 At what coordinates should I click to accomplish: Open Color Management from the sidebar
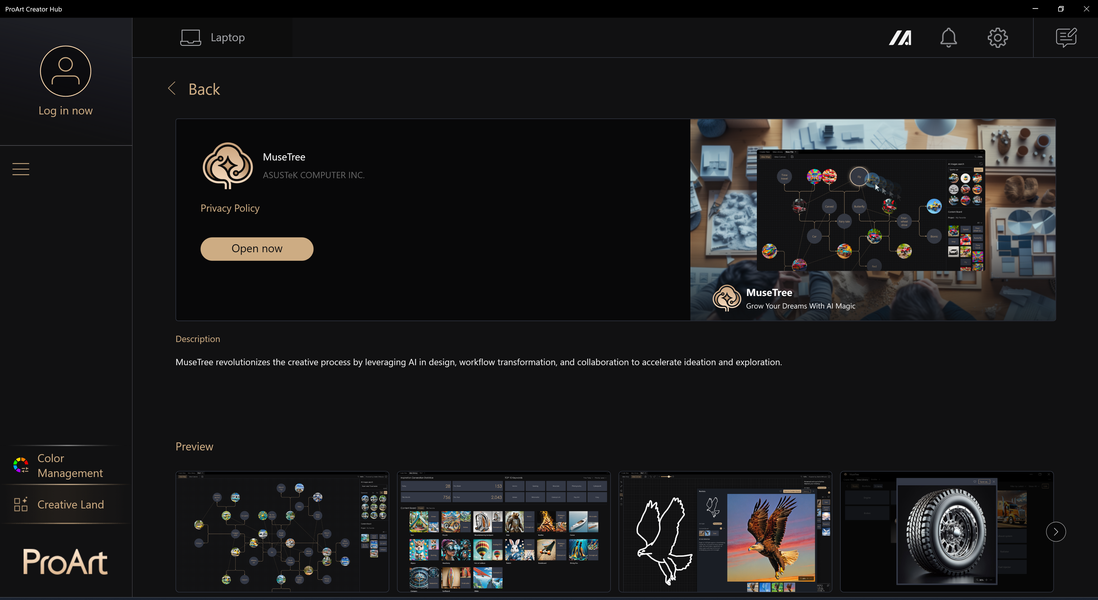click(x=67, y=466)
